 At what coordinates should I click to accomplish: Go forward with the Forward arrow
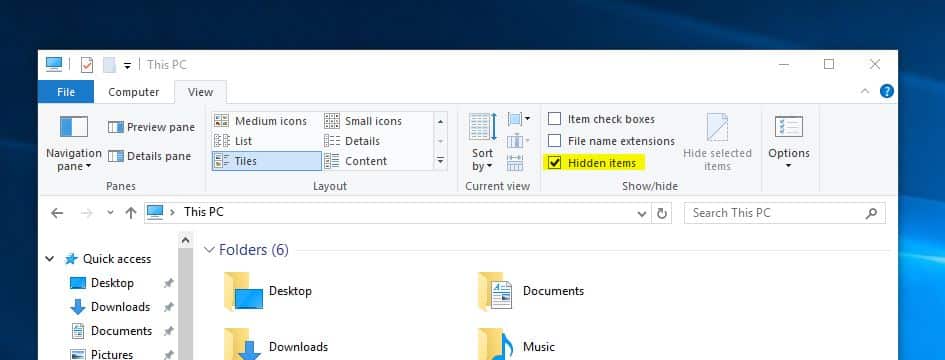[86, 213]
